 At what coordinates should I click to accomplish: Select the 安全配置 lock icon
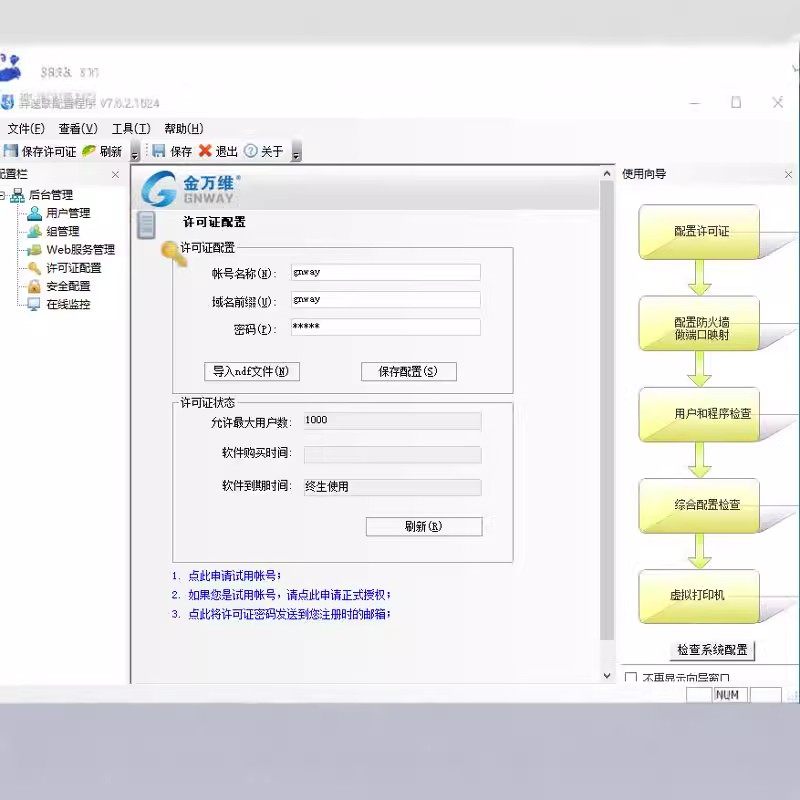[x=34, y=286]
